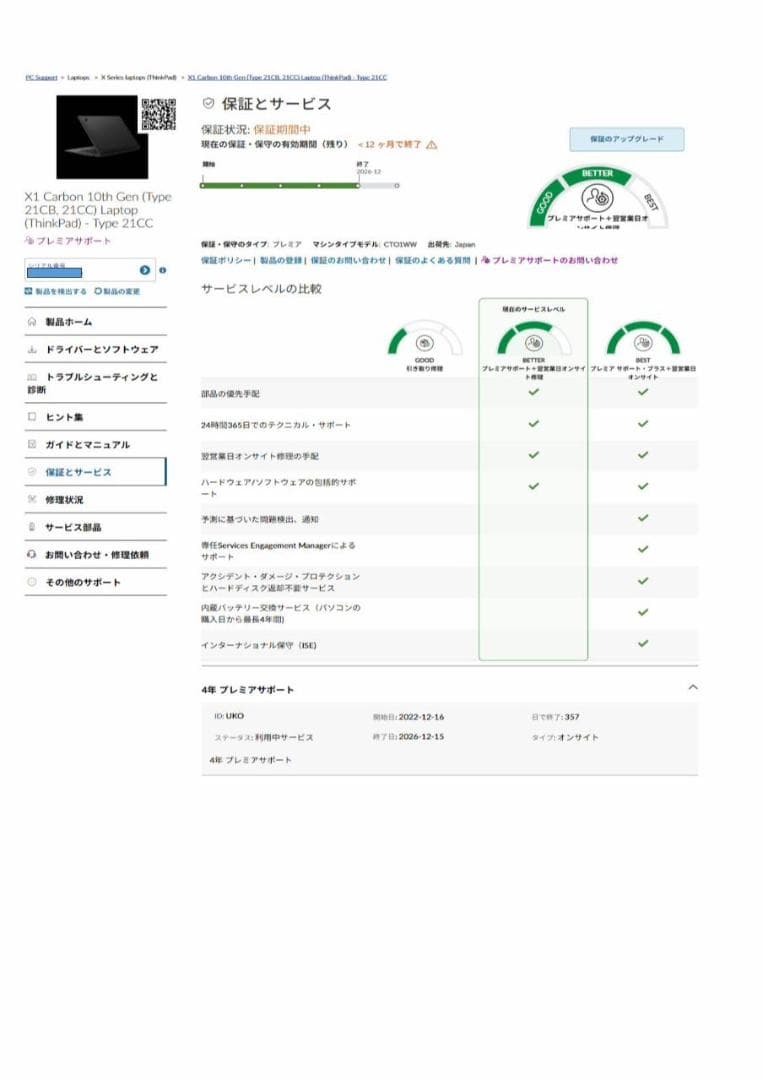This screenshot has height=1080, width=763.
Task: Open お問い合わせ・修理依頼 in sidebar
Action: (96, 554)
